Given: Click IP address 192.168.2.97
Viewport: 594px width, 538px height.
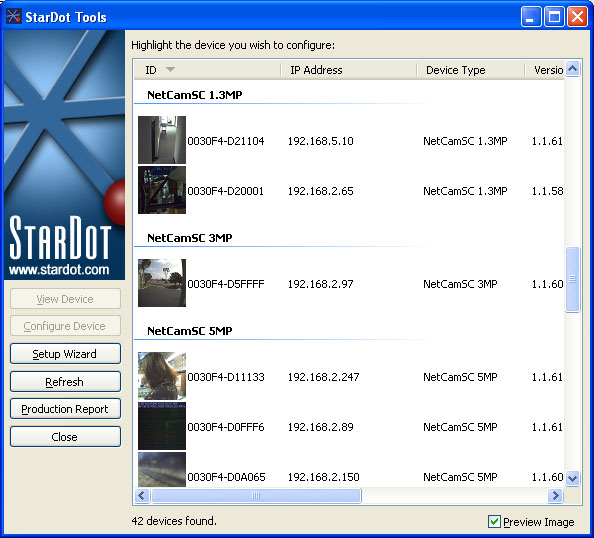Looking at the screenshot, I should [x=320, y=284].
